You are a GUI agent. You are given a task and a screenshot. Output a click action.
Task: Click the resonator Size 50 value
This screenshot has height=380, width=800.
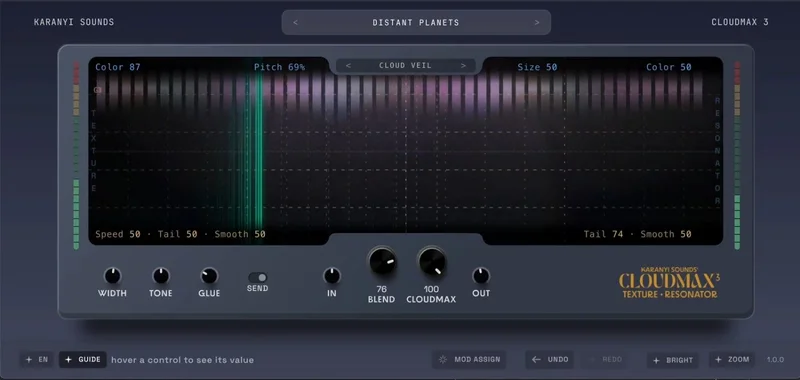(537, 67)
